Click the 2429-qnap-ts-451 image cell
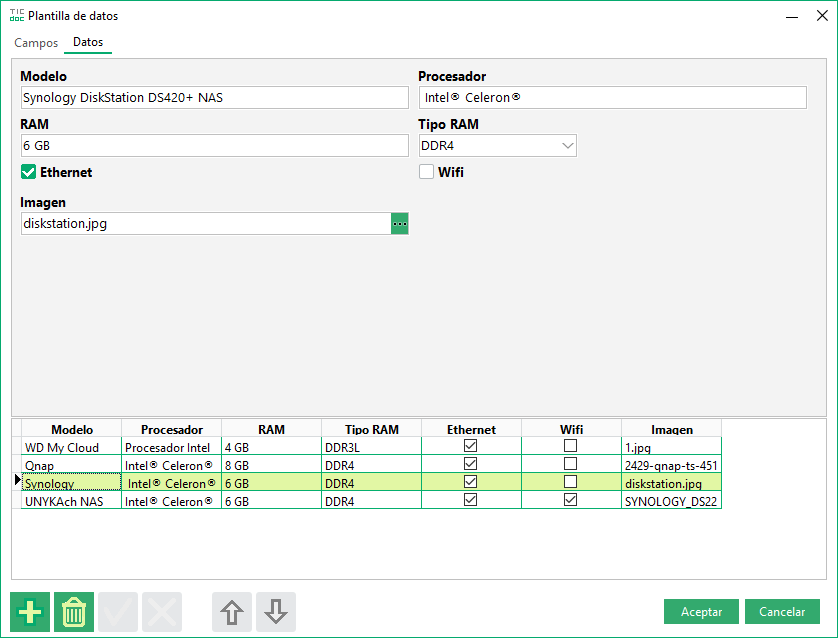This screenshot has width=838, height=639. [672, 465]
